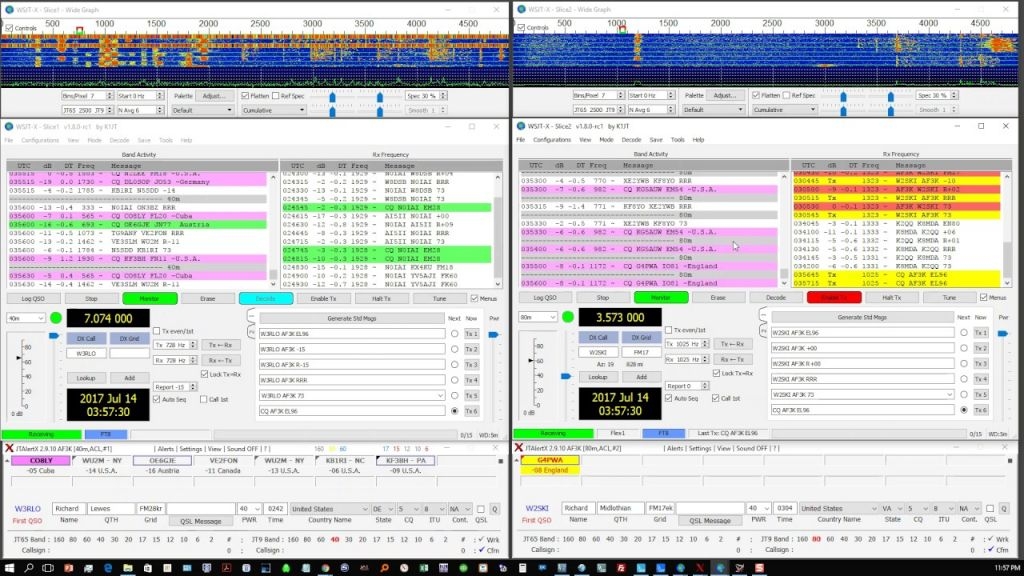Open Excel icon in the taskbar
This screenshot has width=1024, height=576.
423,568
